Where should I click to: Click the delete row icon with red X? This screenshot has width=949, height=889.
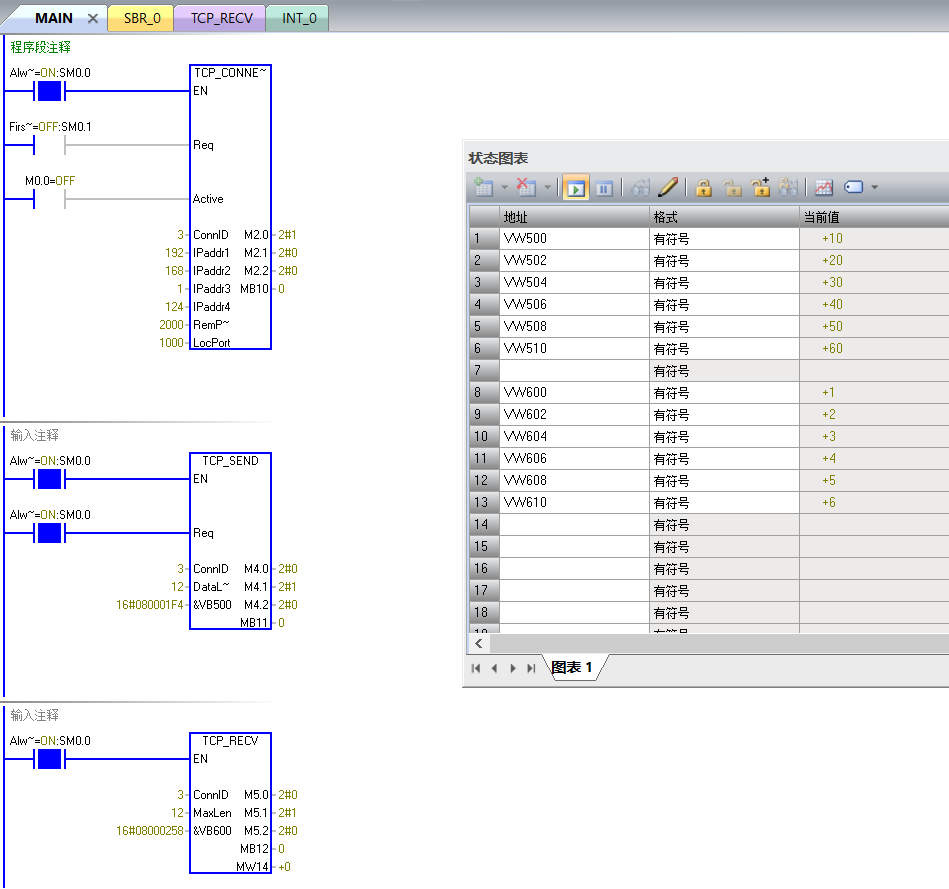click(x=527, y=187)
